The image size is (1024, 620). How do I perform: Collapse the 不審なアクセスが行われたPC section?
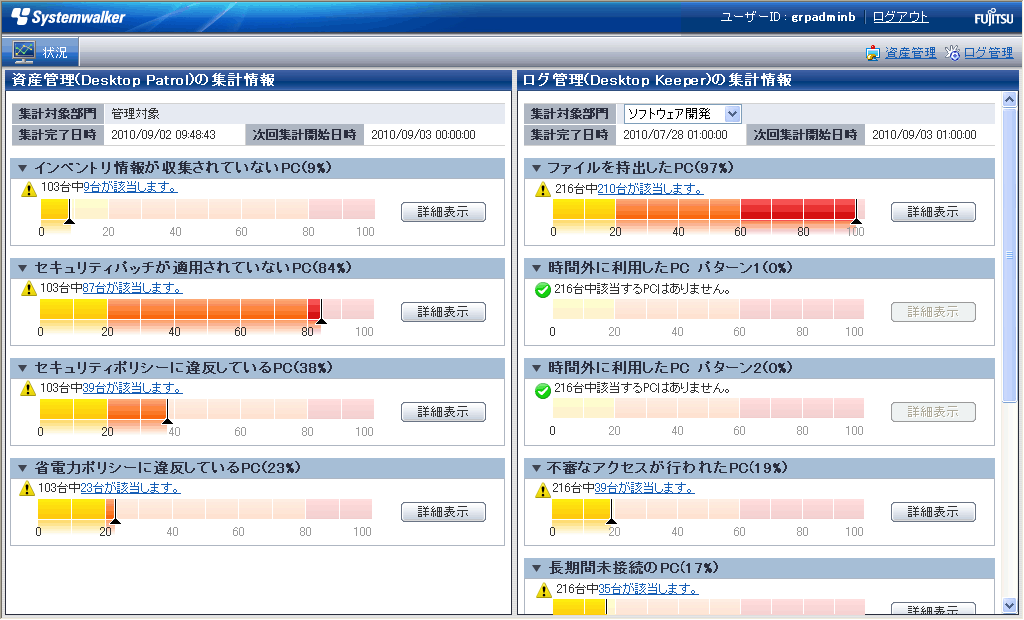[x=537, y=468]
